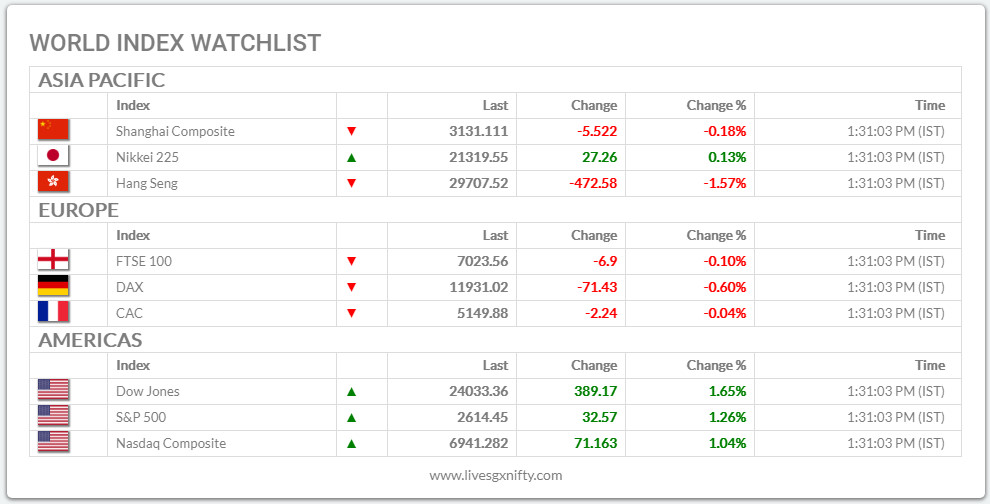Image resolution: width=990 pixels, height=504 pixels.
Task: Click the green up arrow for Nikkei 225
Action: 352,157
